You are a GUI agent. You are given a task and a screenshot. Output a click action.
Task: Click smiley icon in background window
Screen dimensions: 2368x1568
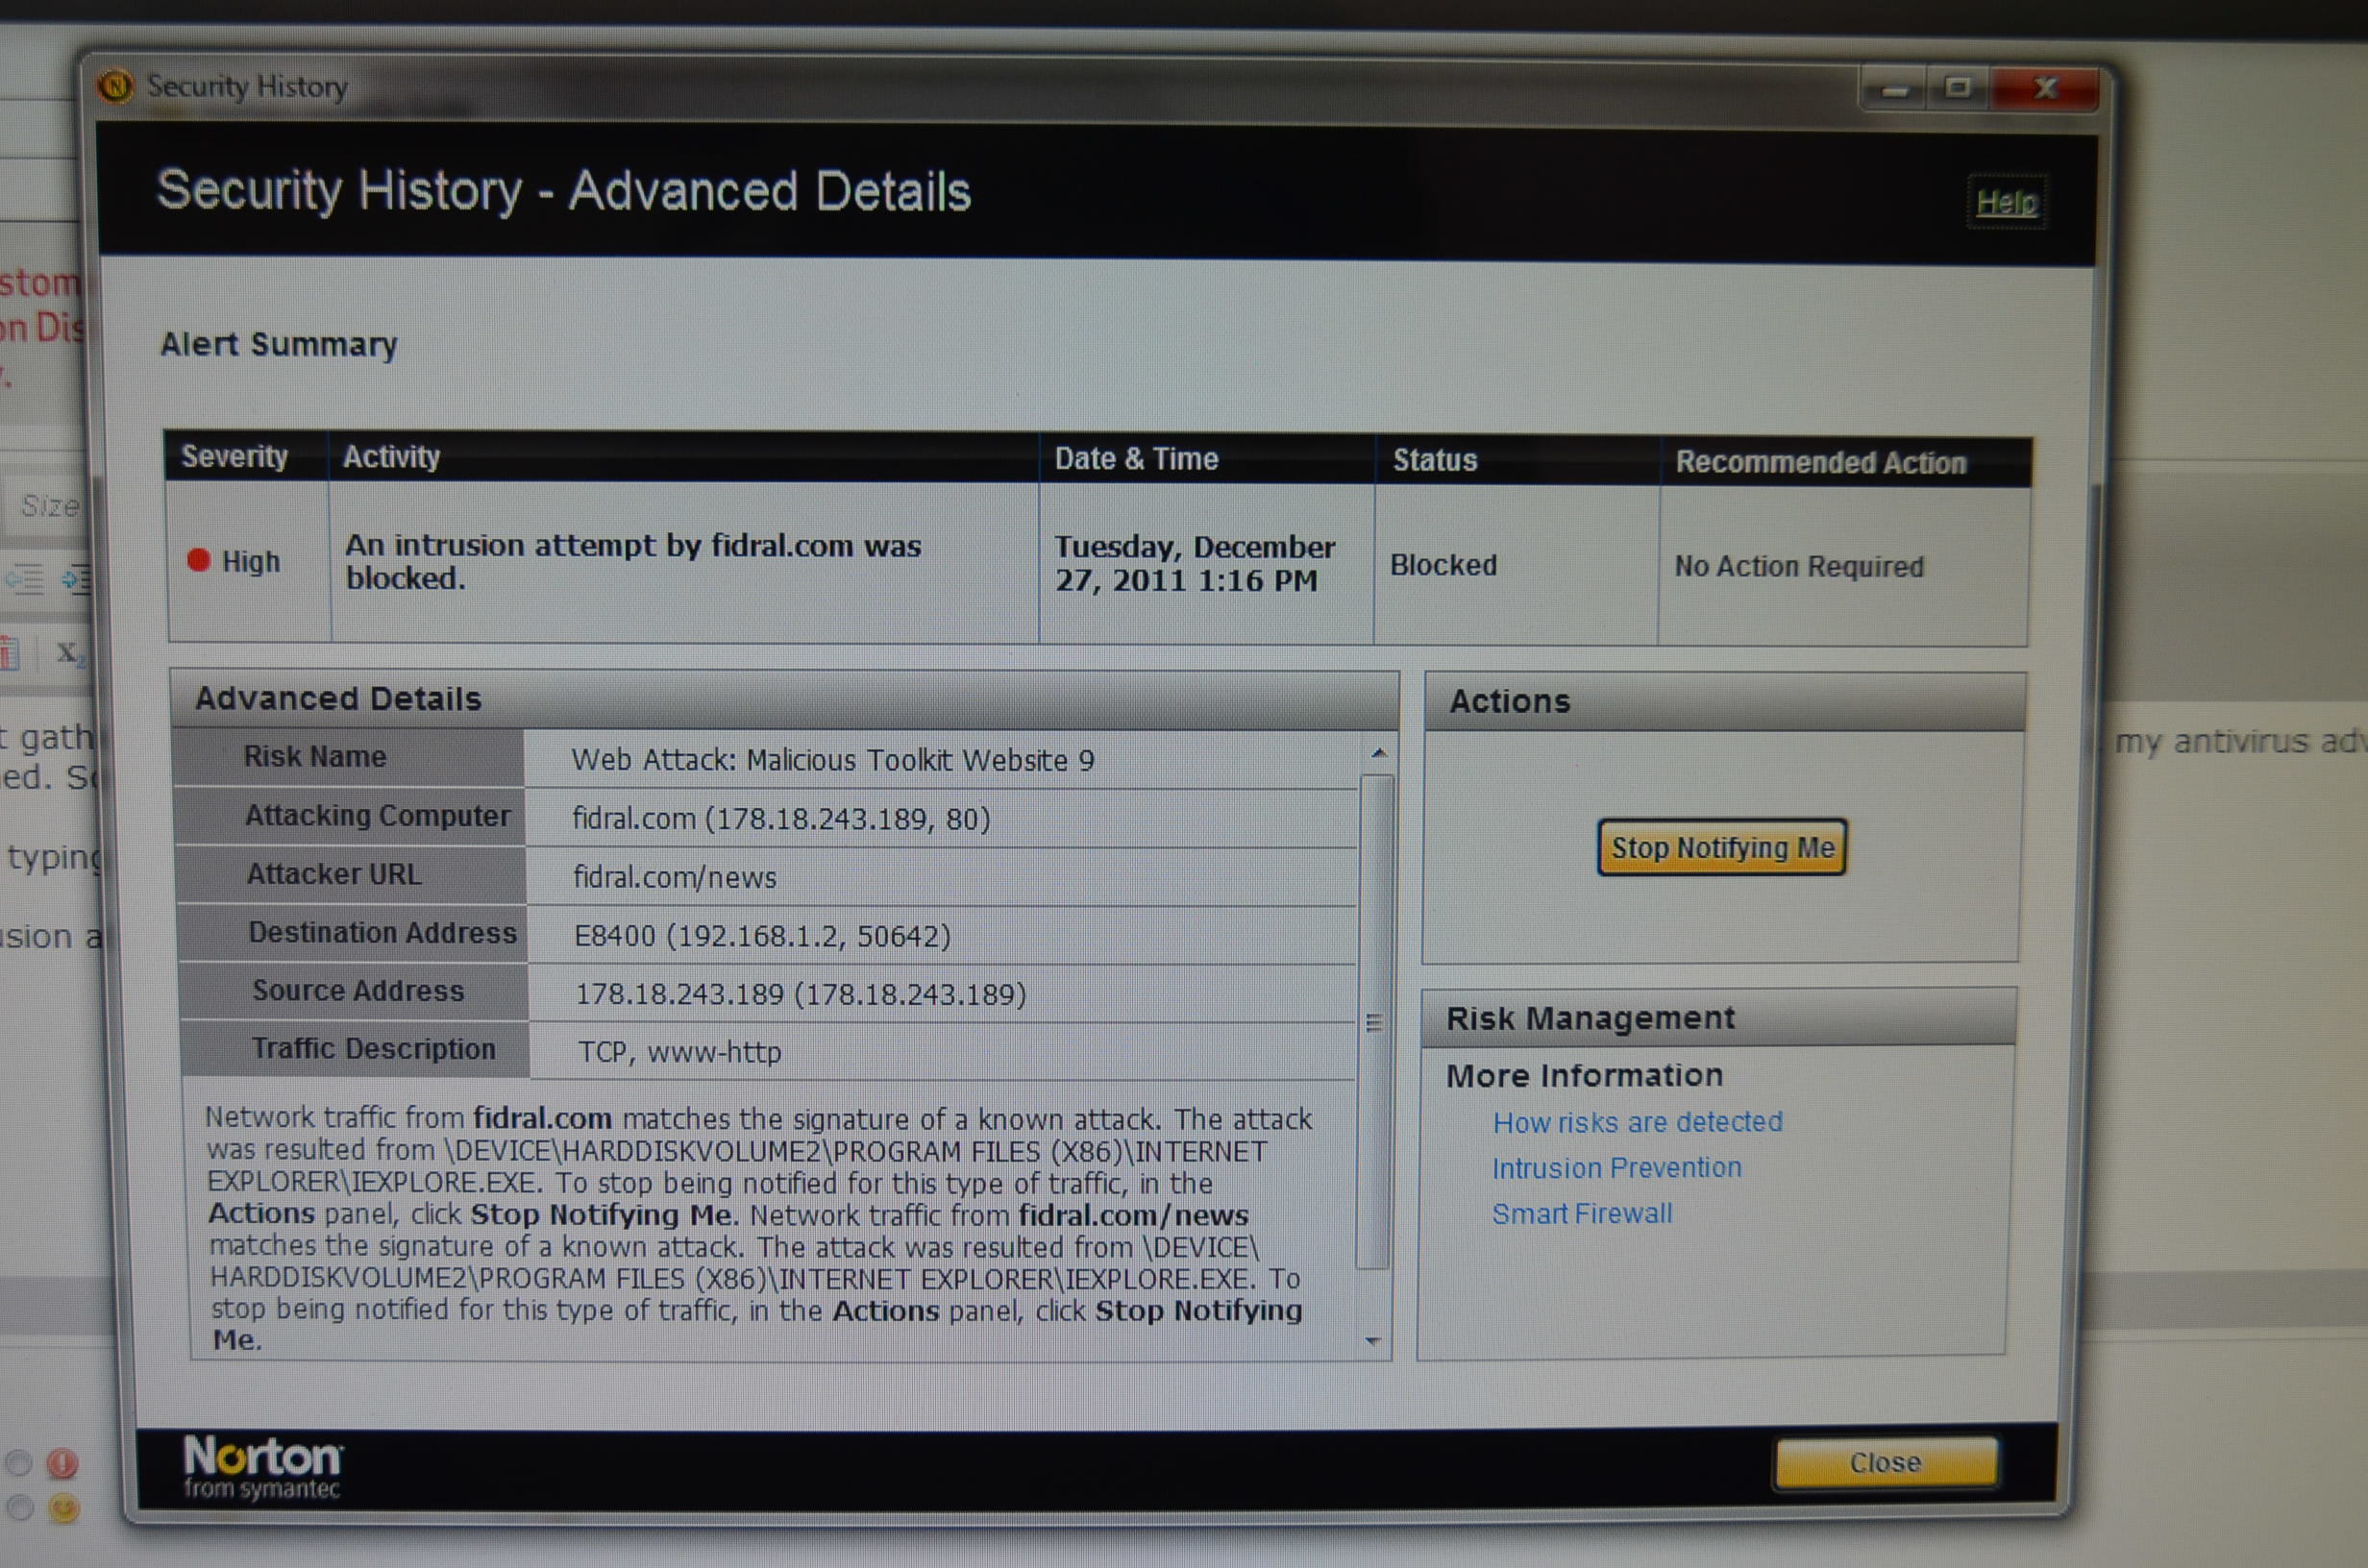point(64,1508)
